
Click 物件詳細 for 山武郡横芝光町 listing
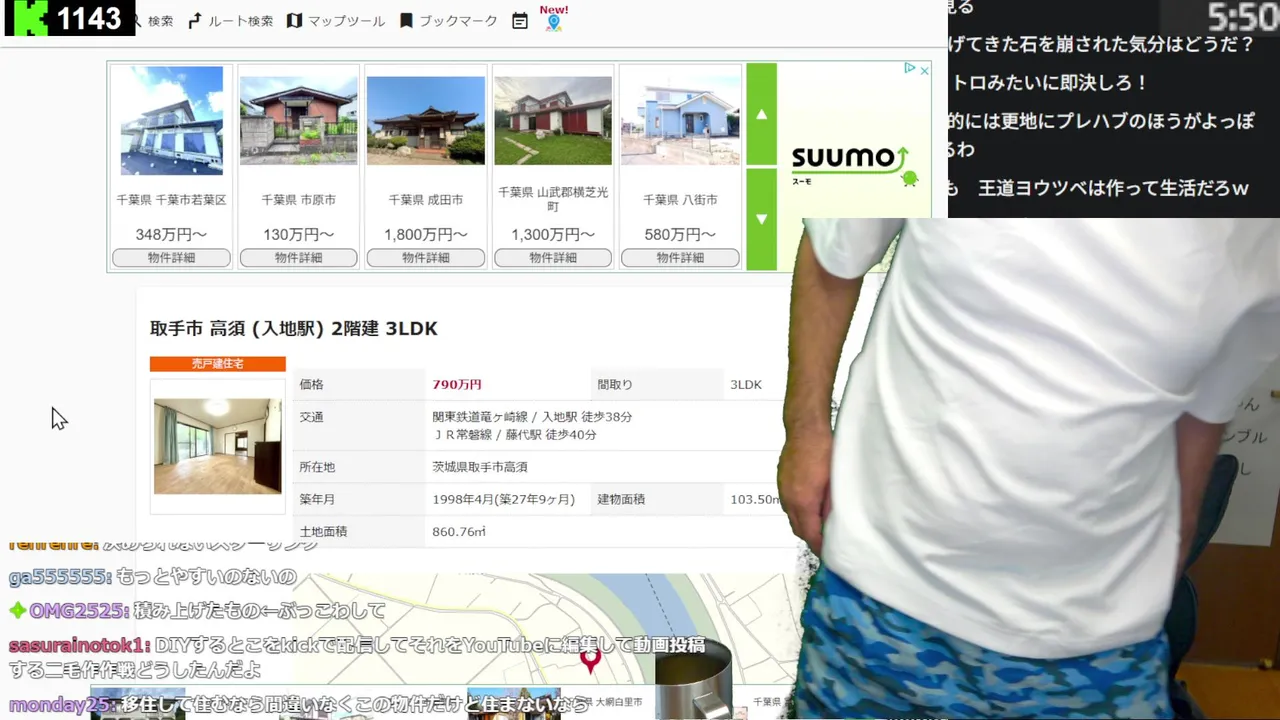(x=553, y=258)
